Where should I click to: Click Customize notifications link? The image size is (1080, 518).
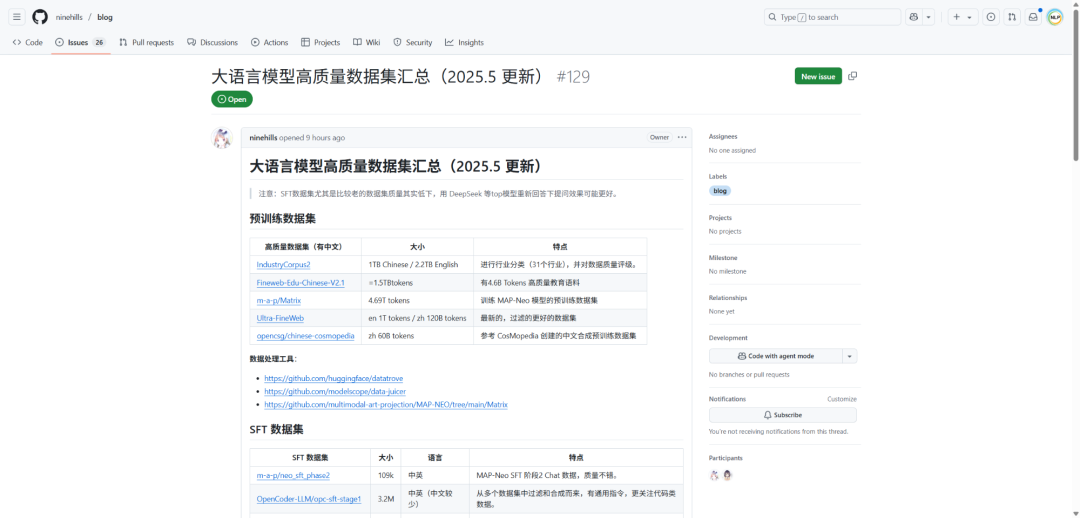pyautogui.click(x=842, y=399)
